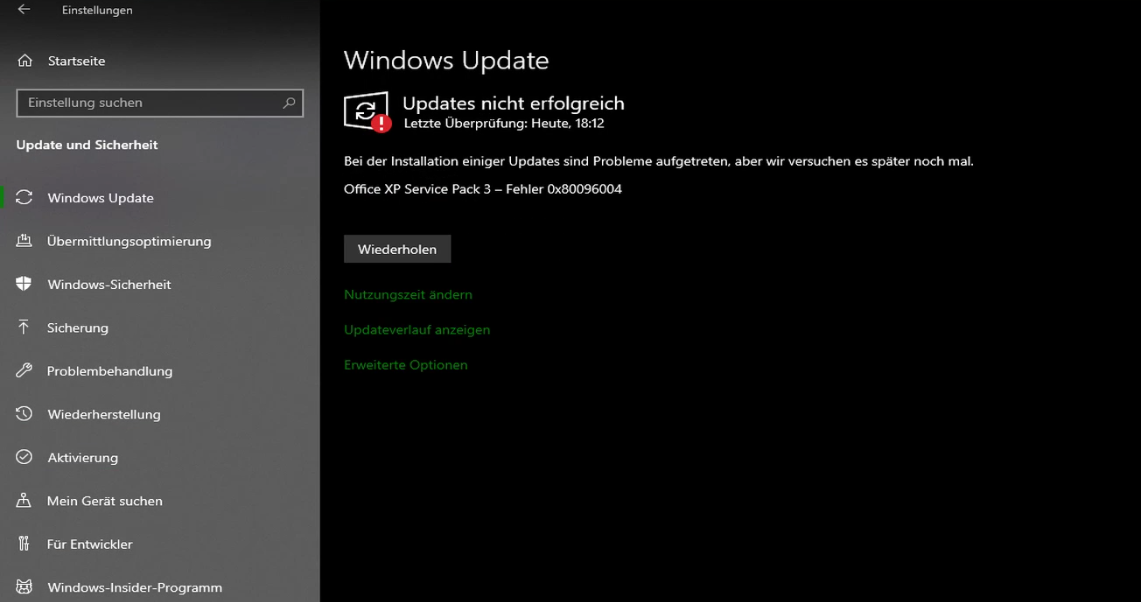Click the Mein Gerät suchen locator icon
1141x602 pixels.
point(24,500)
